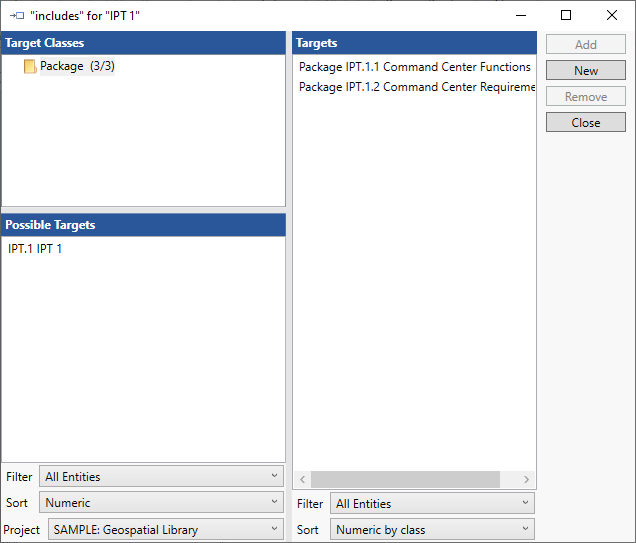Screen dimensions: 636x543
Task: Maximize the dialog window
Action: 566,15
